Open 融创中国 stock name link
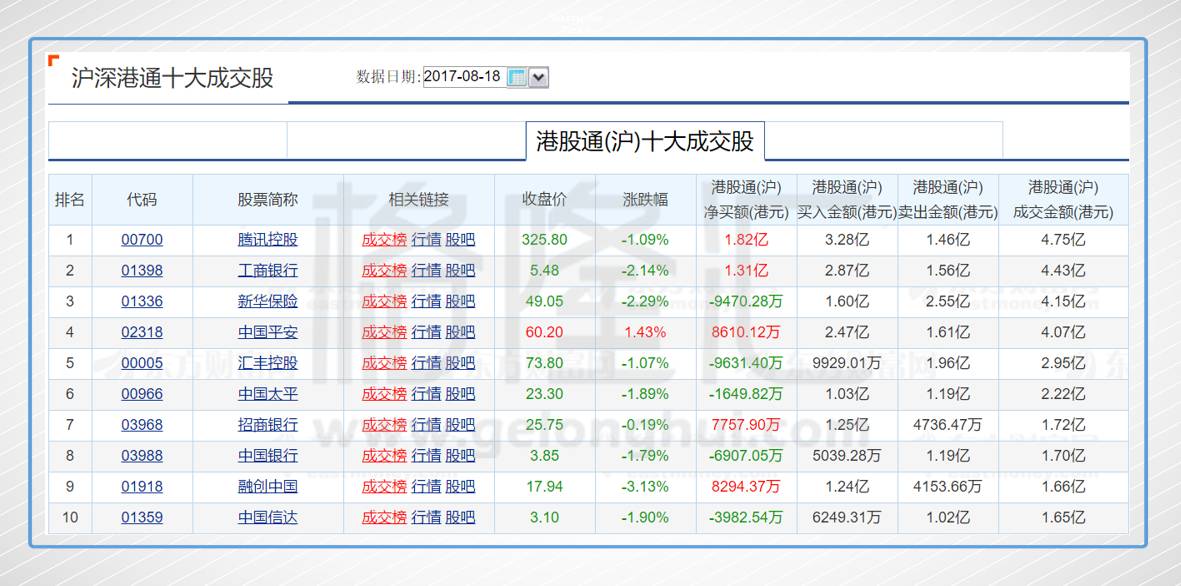 tap(268, 487)
